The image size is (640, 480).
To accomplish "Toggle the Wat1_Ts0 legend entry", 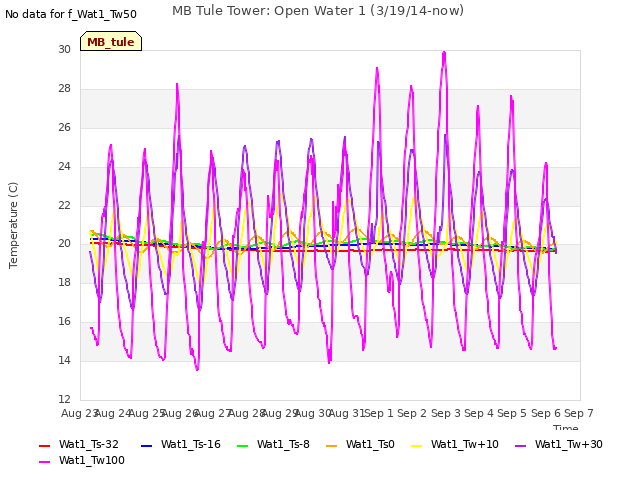I will (x=360, y=444).
